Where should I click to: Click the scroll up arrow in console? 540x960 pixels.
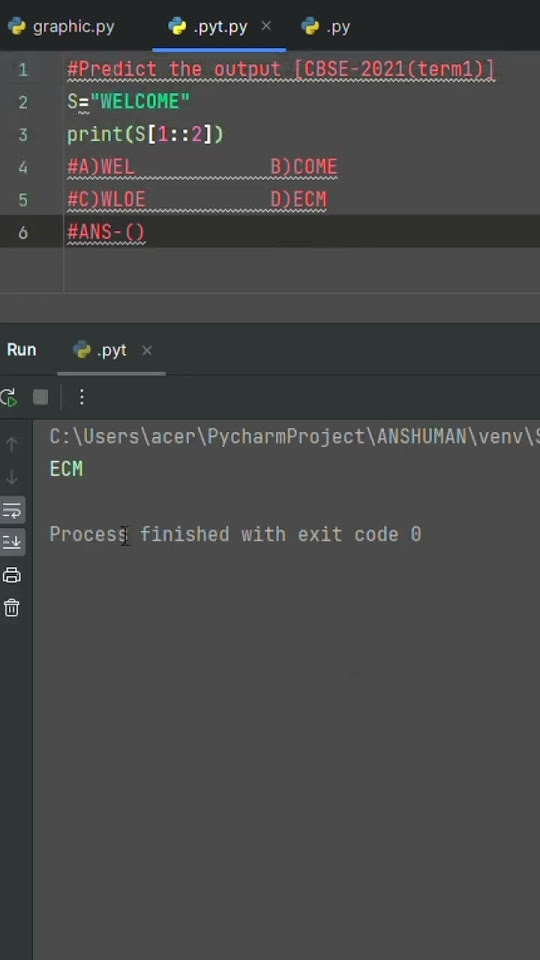coord(12,444)
